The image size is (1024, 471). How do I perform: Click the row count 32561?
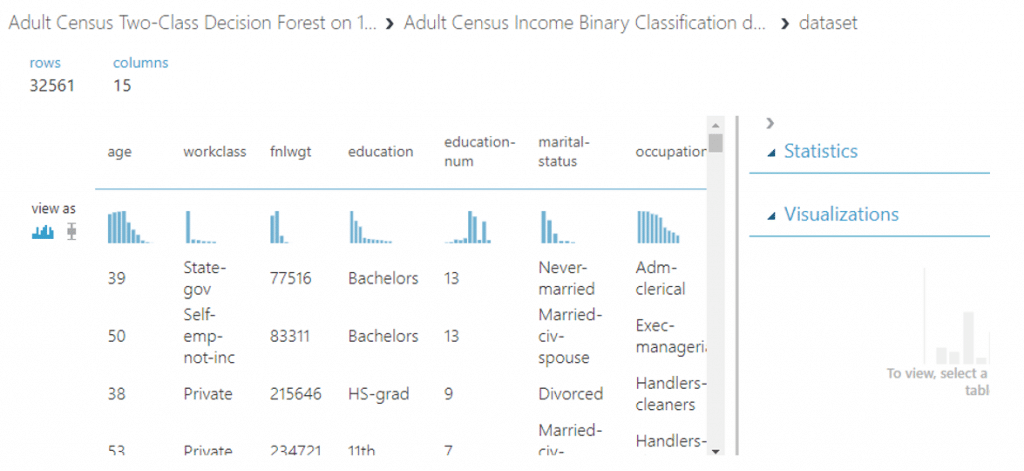[52, 86]
